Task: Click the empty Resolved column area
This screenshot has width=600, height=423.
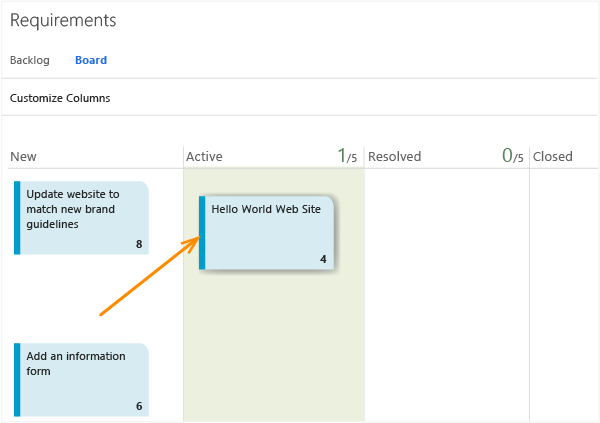Action: coord(446,290)
